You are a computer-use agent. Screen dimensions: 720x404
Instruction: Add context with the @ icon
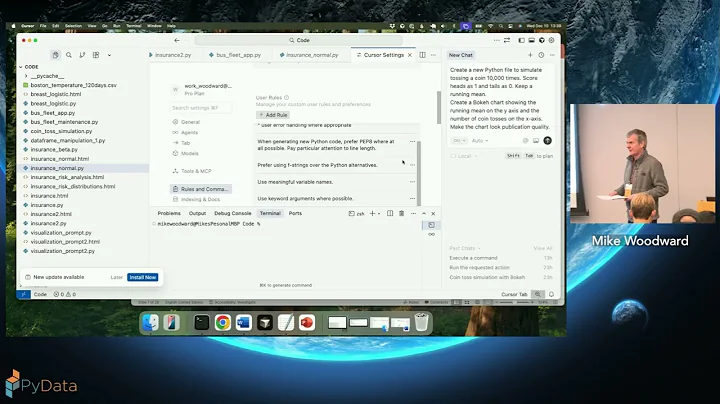[x=526, y=140]
